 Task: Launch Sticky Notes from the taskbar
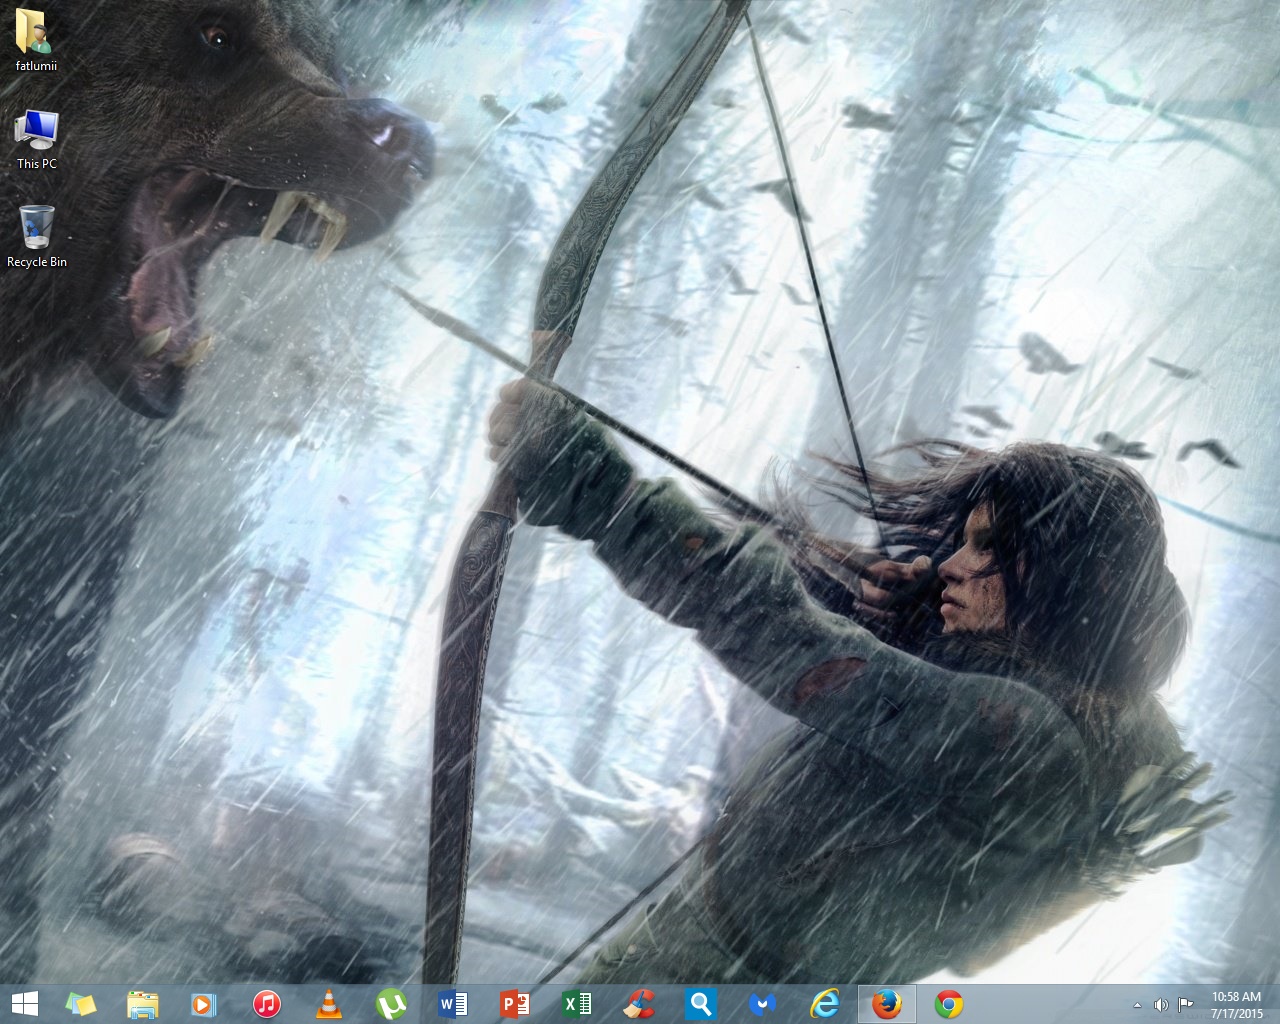80,1004
